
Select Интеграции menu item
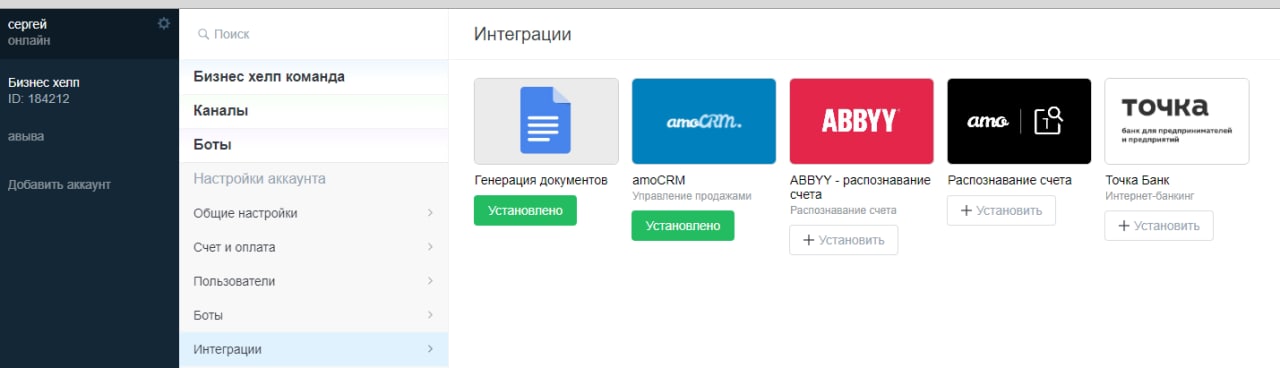314,349
